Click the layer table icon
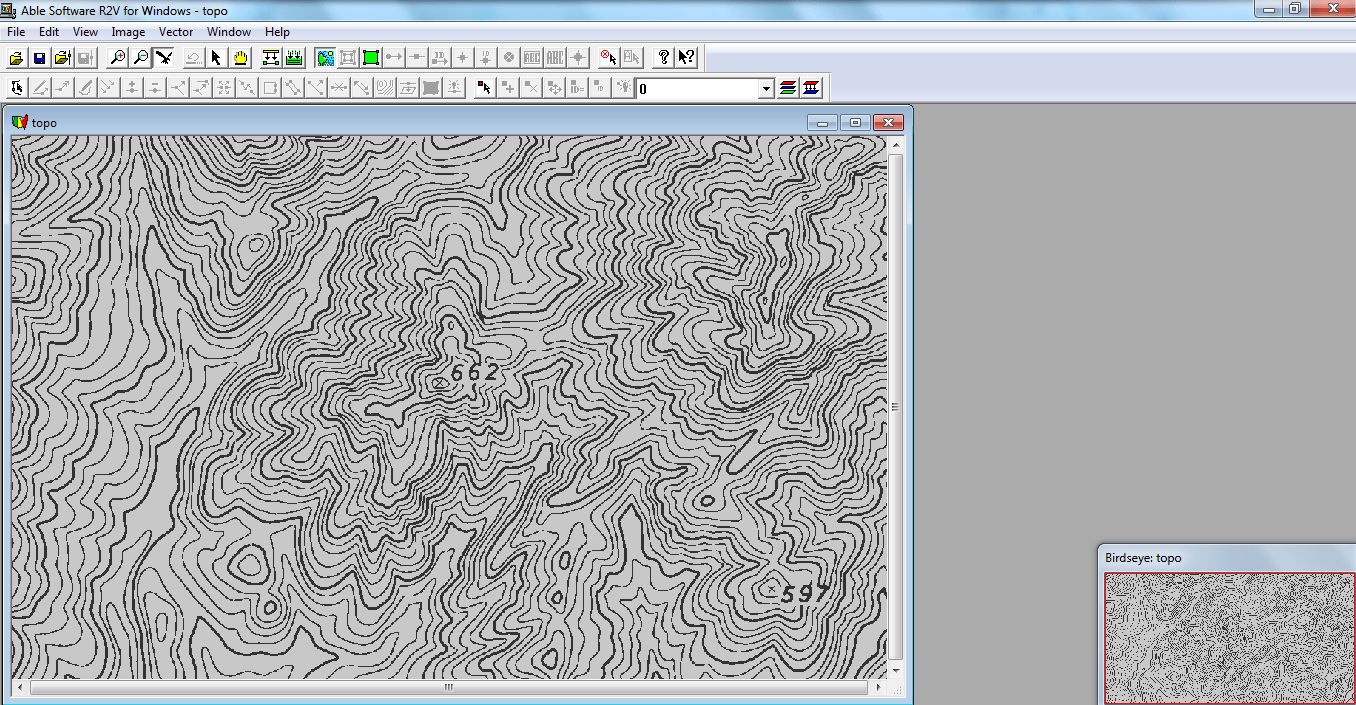Image resolution: width=1356 pixels, height=705 pixels. tap(811, 88)
